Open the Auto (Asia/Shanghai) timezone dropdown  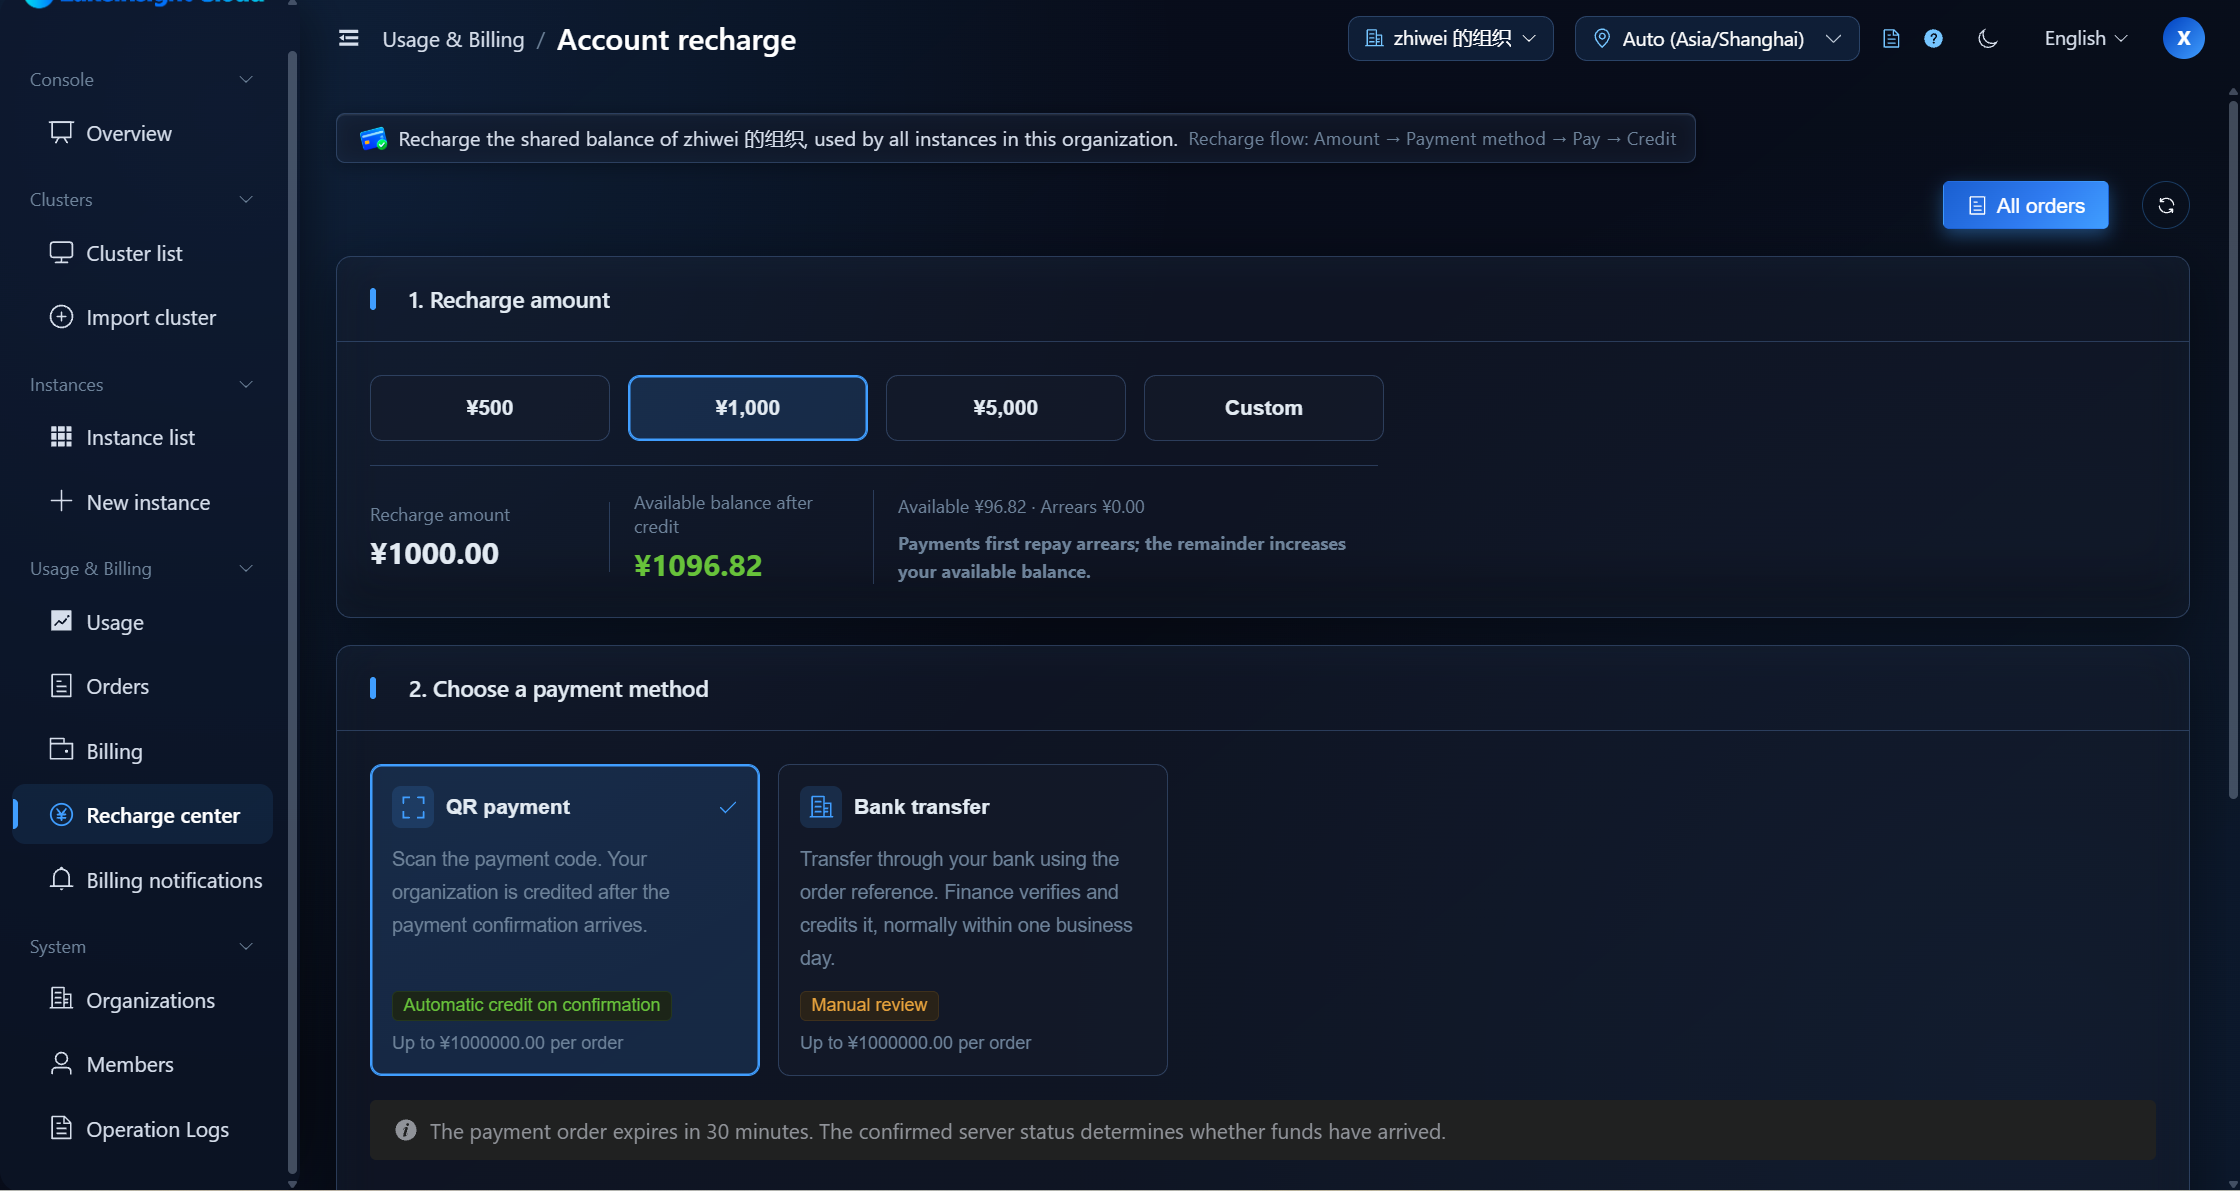[x=1717, y=38]
